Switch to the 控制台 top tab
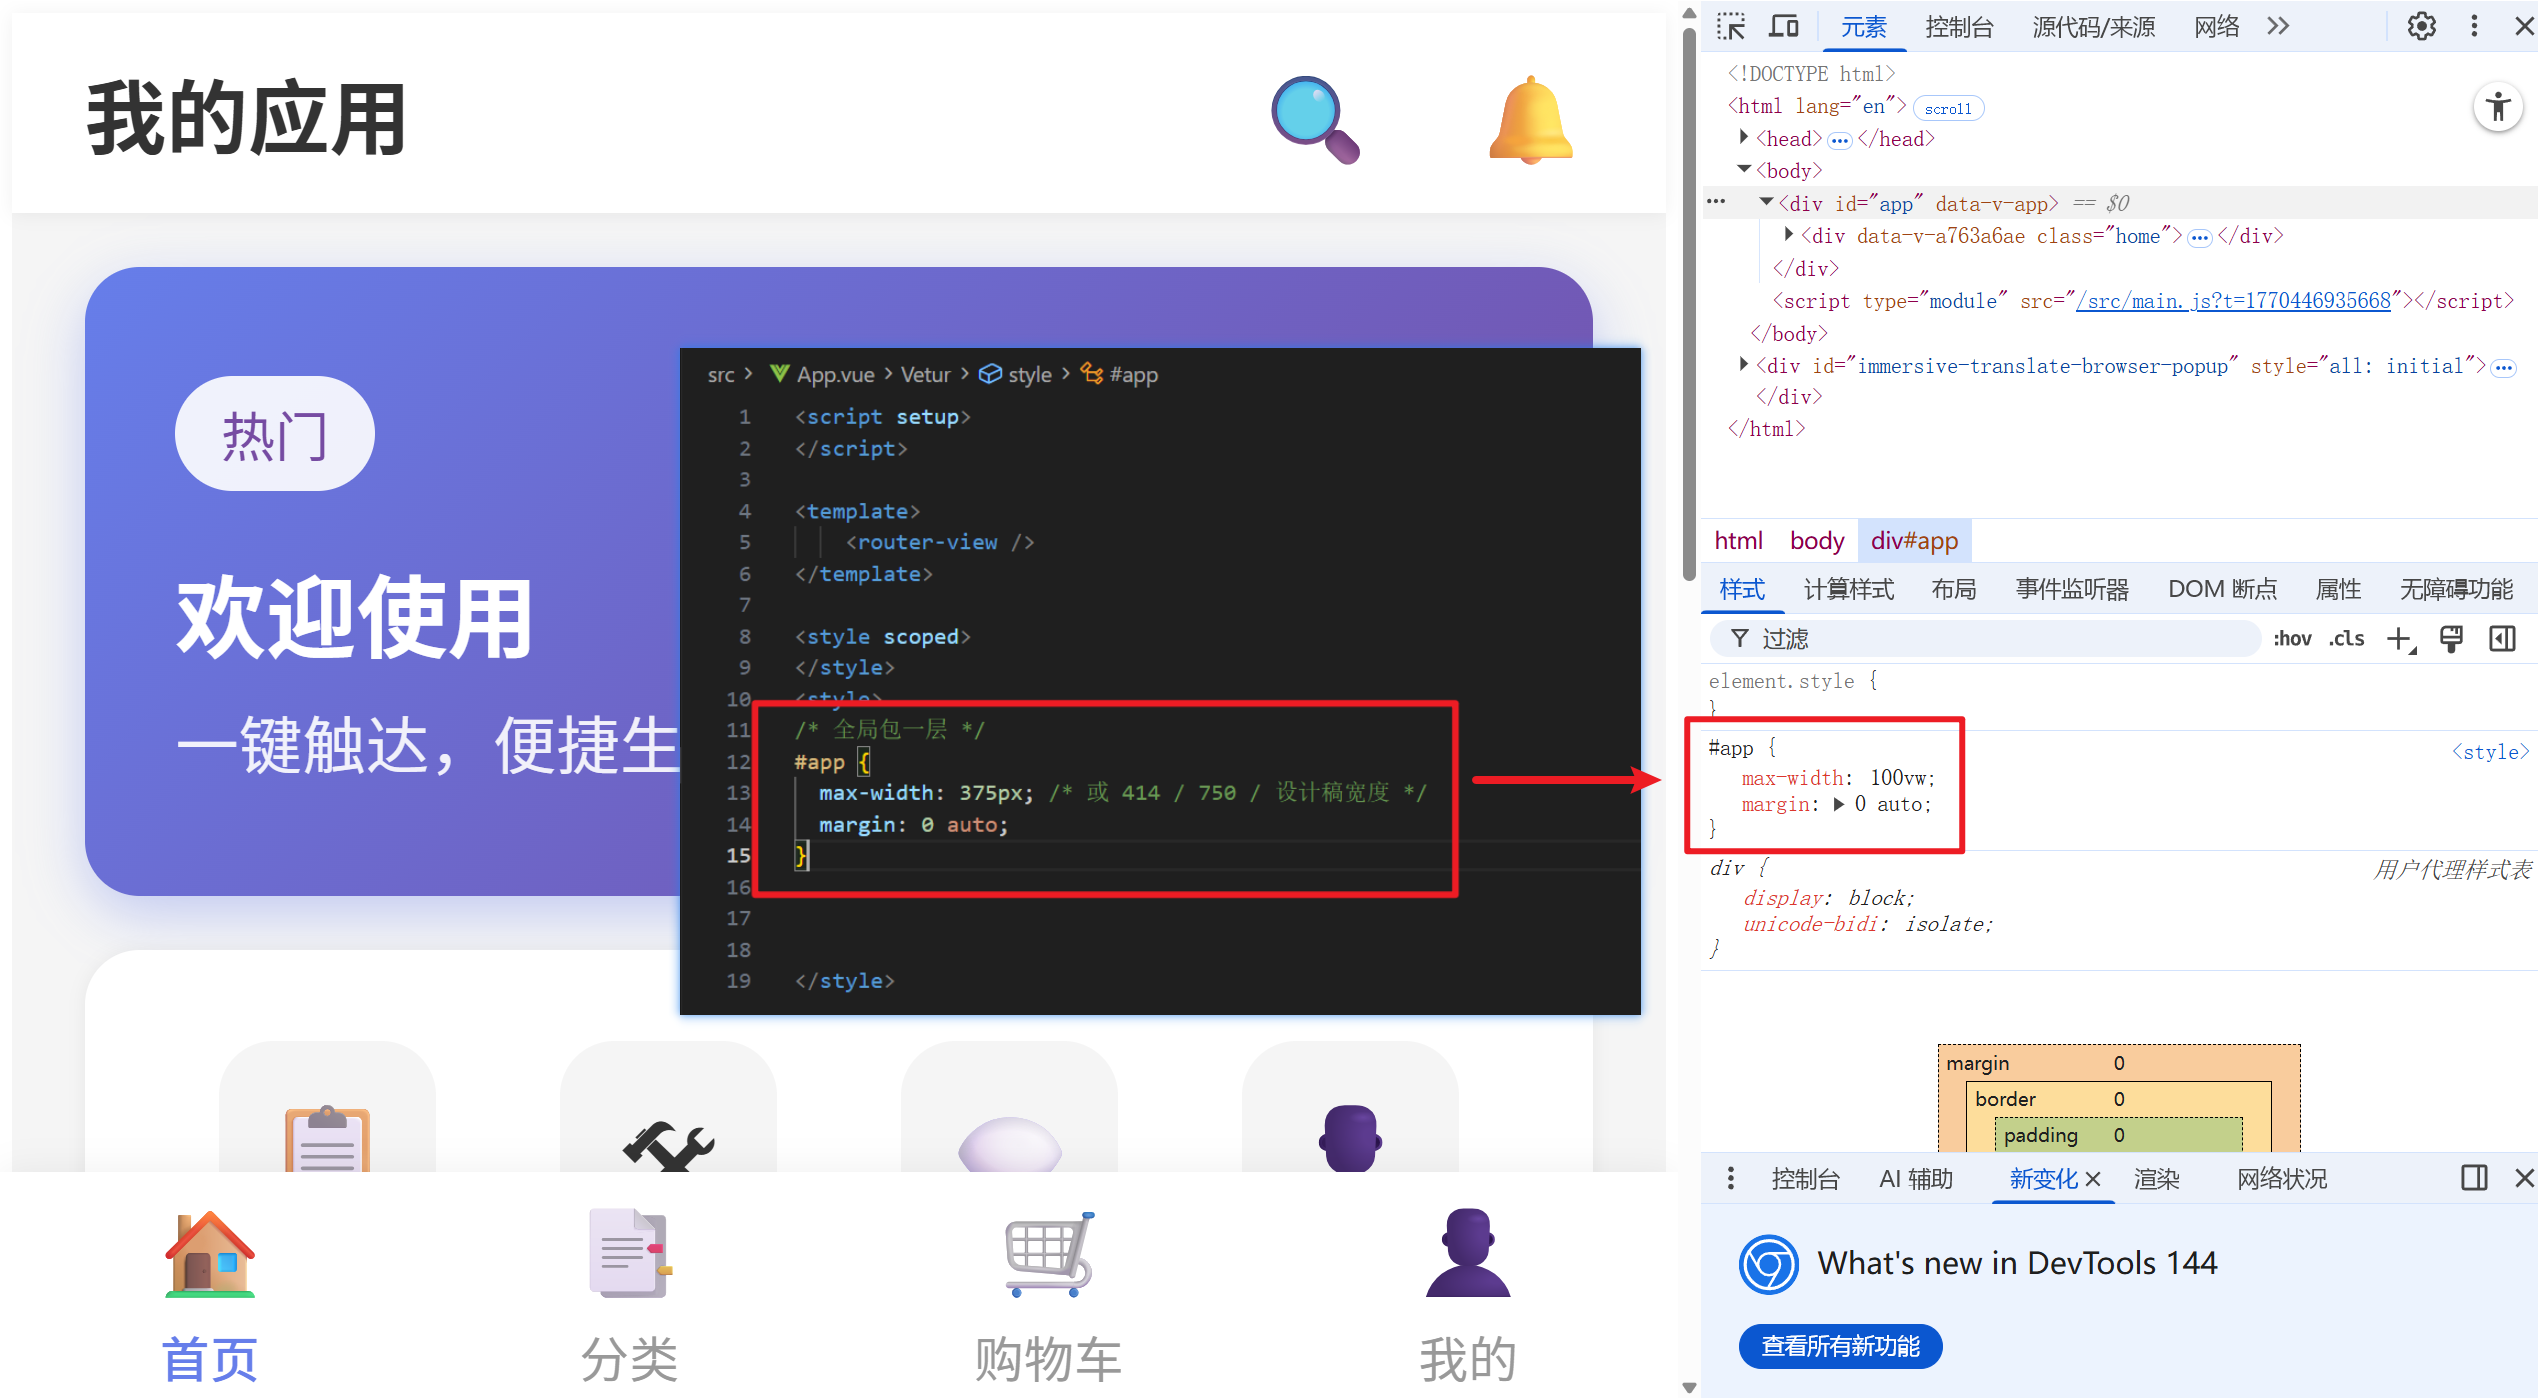 point(1958,27)
